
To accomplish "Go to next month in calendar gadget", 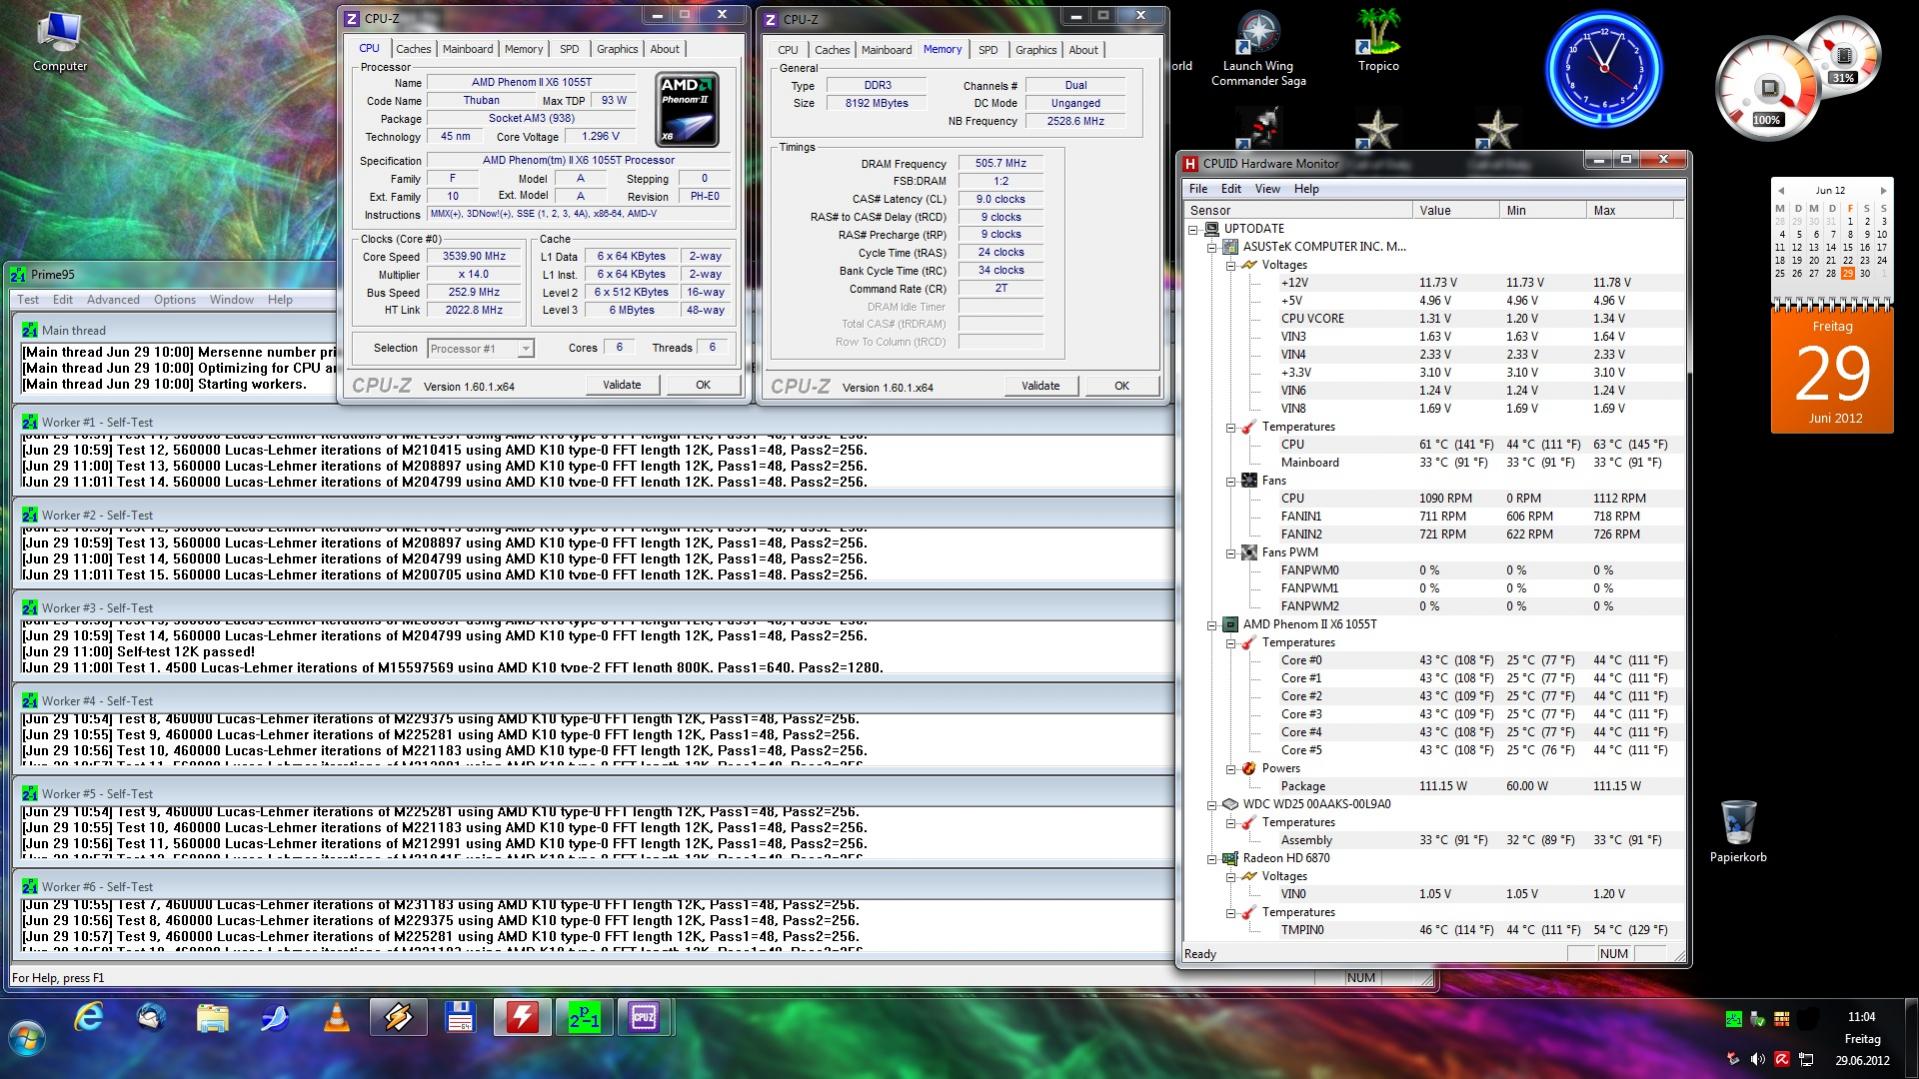I will [1883, 190].
